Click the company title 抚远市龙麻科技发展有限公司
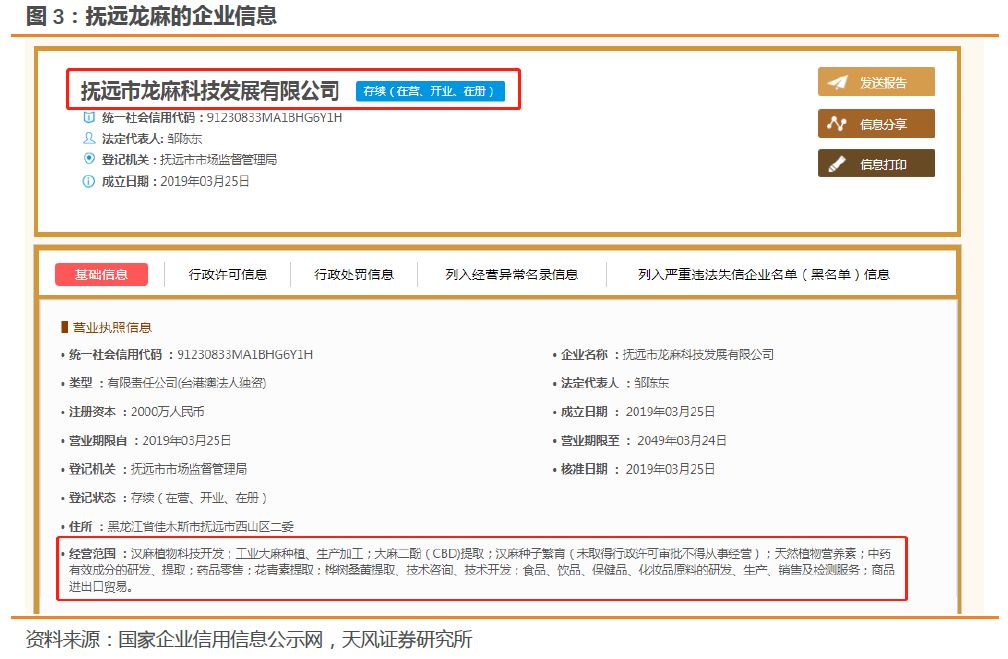1008x659 pixels. (x=210, y=91)
